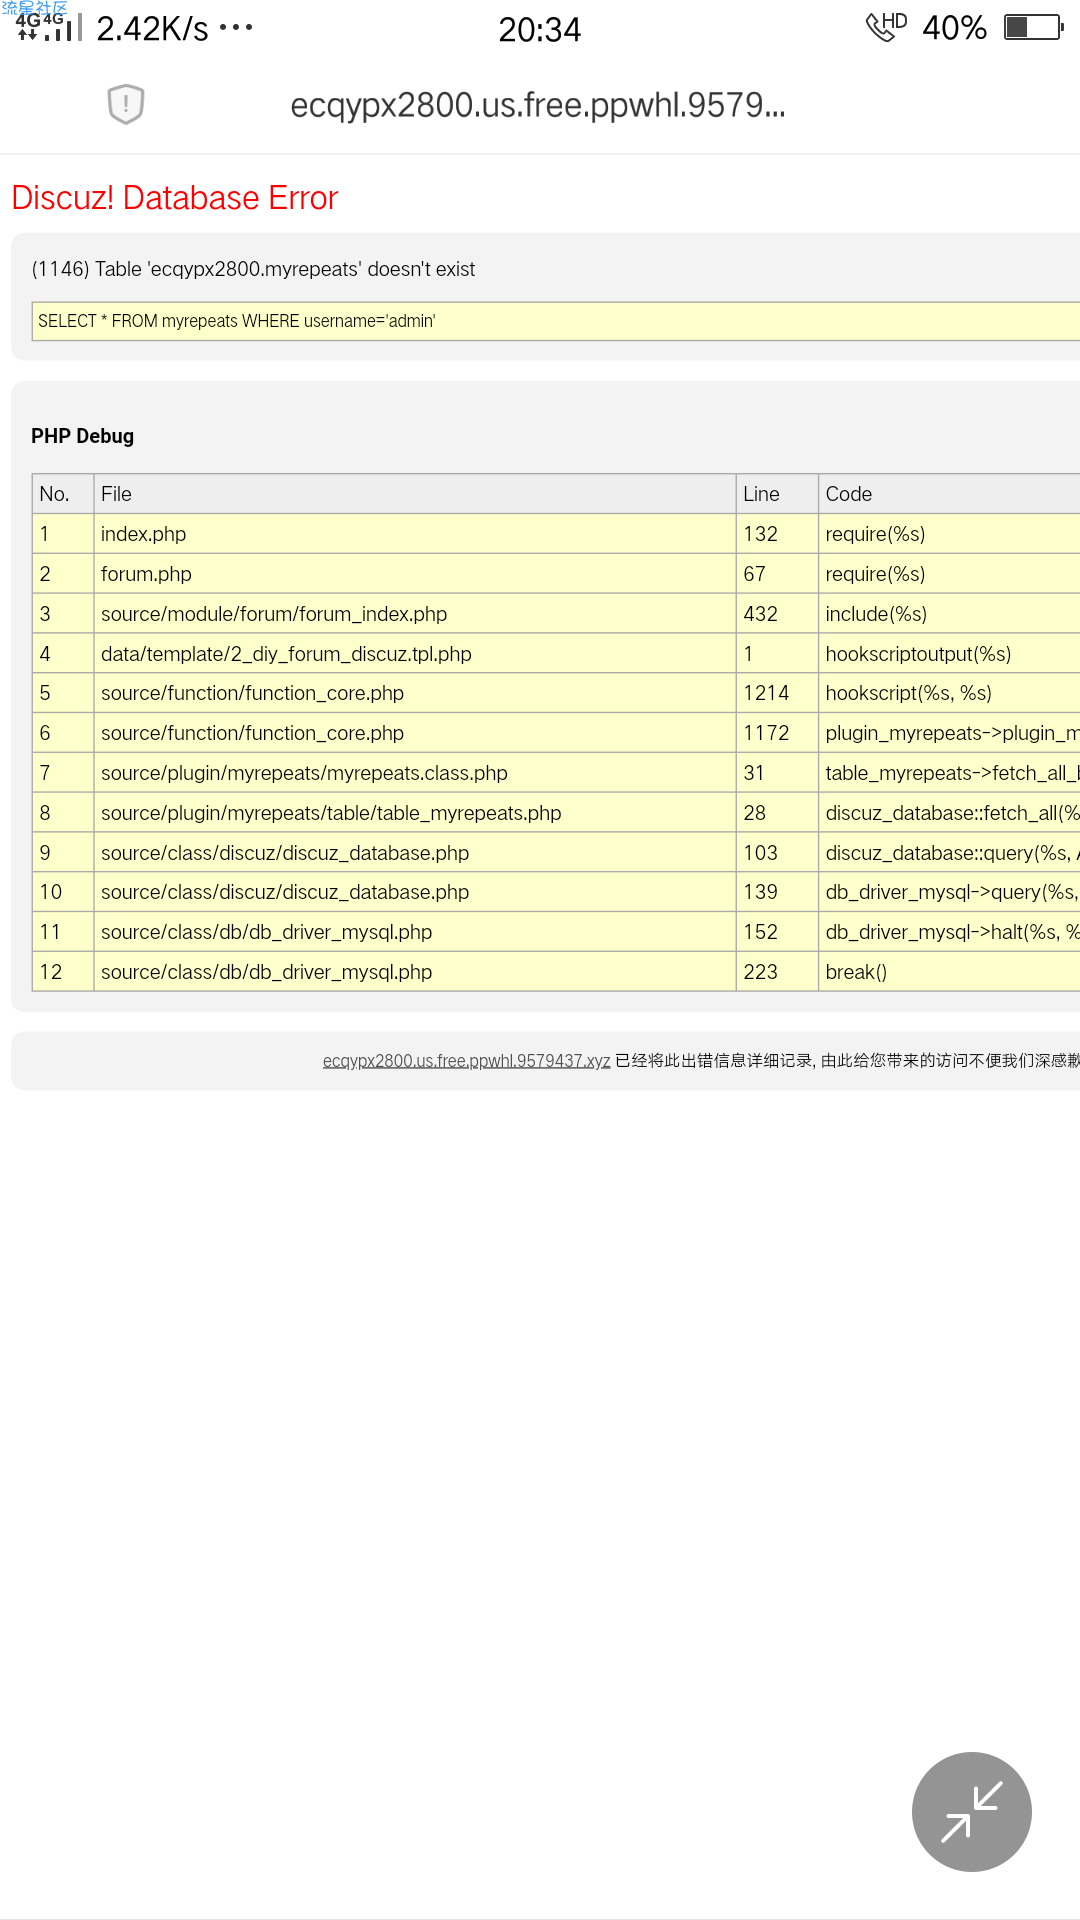The image size is (1080, 1920).
Task: Tap the site security shield icon
Action: [x=126, y=104]
